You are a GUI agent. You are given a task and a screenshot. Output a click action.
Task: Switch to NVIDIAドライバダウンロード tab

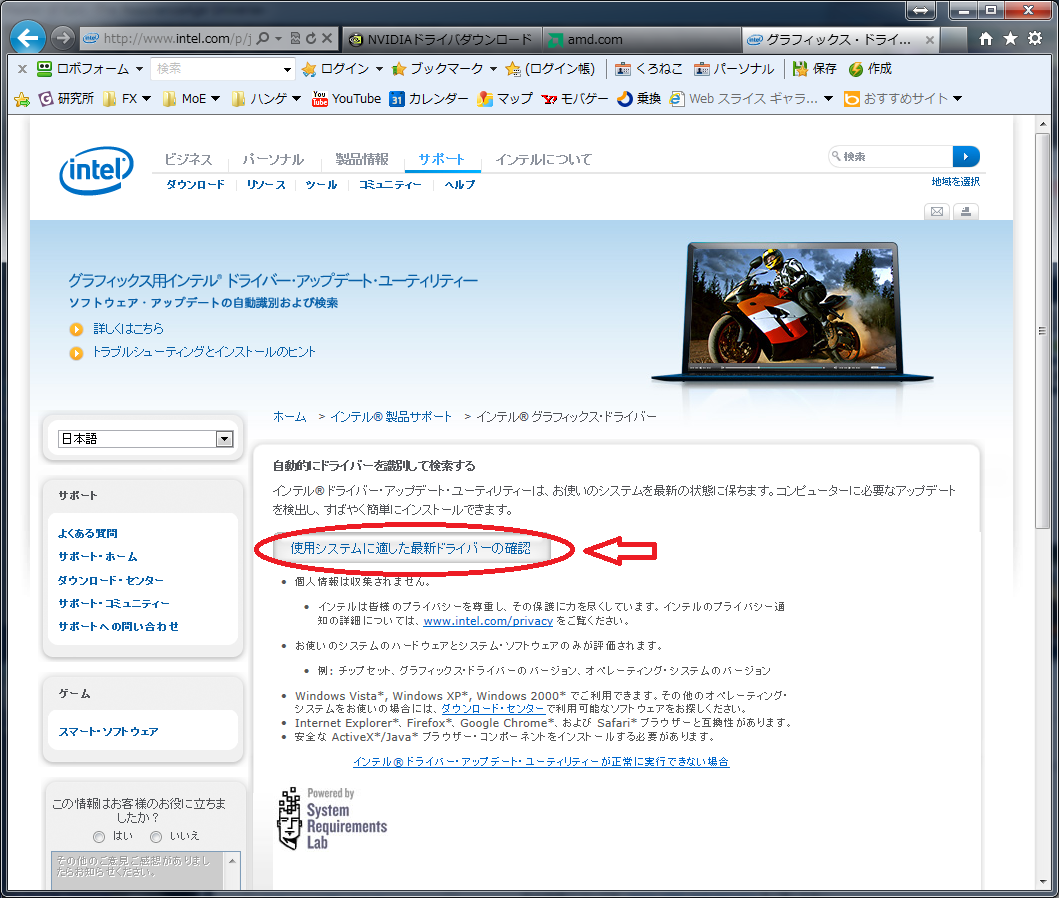pos(440,39)
